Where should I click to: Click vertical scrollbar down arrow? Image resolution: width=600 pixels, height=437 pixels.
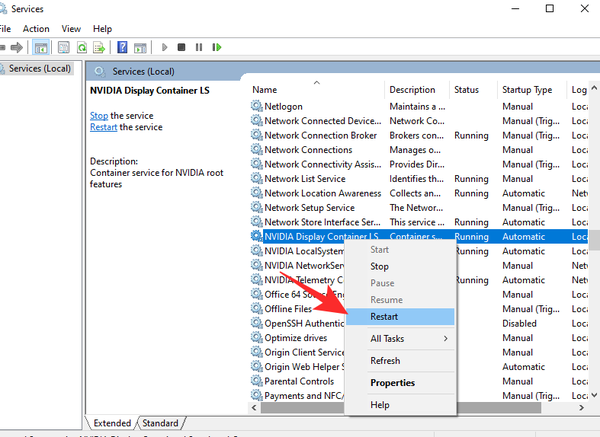click(594, 395)
